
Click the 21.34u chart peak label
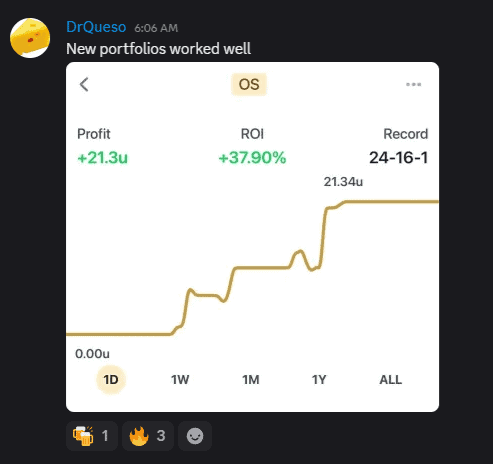click(343, 182)
